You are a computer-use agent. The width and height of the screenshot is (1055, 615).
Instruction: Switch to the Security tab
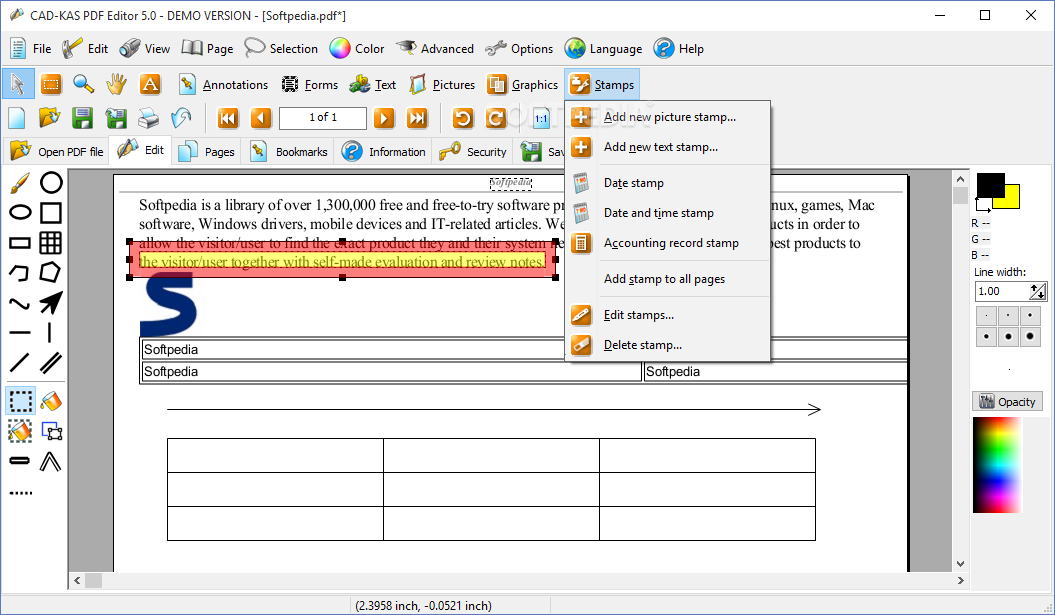pyautogui.click(x=472, y=151)
